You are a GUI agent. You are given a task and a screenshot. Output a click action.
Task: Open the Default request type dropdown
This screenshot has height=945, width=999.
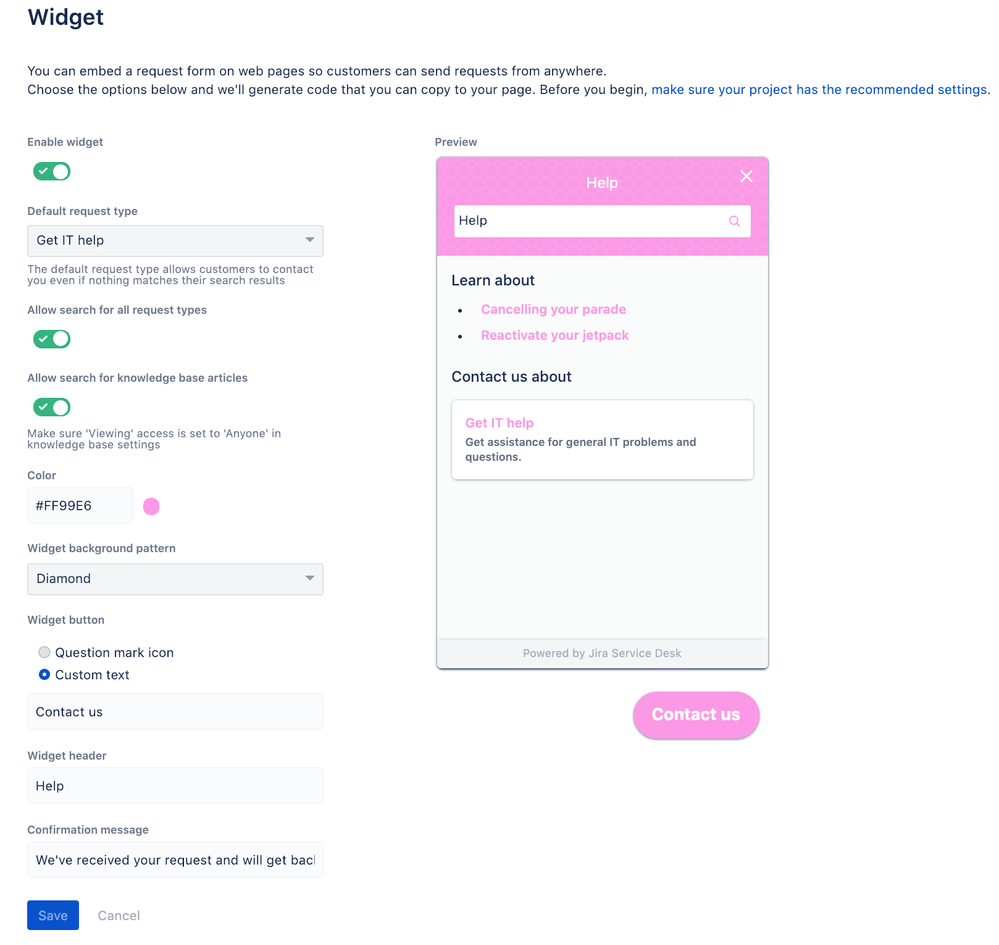[x=175, y=240]
